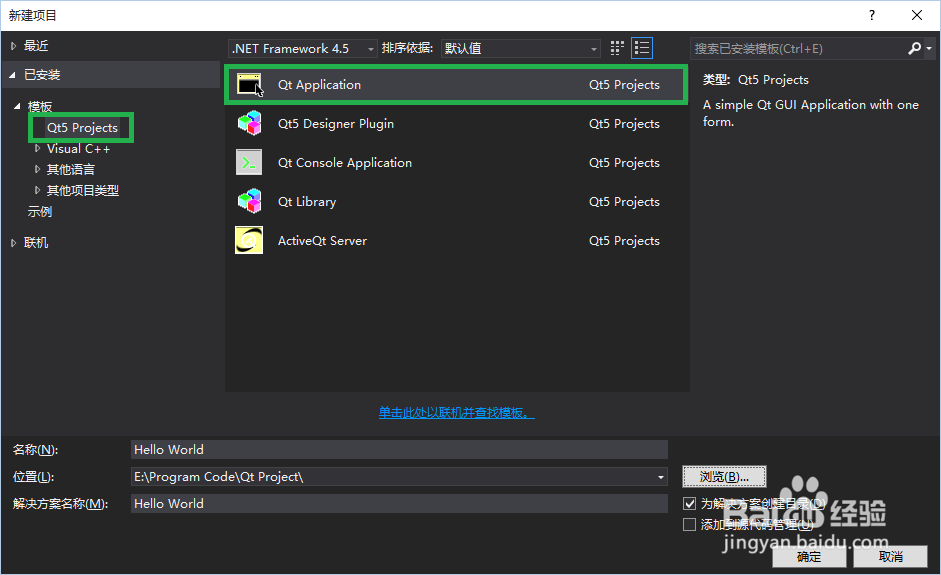
Task: Click the solution name input field
Action: 399,504
